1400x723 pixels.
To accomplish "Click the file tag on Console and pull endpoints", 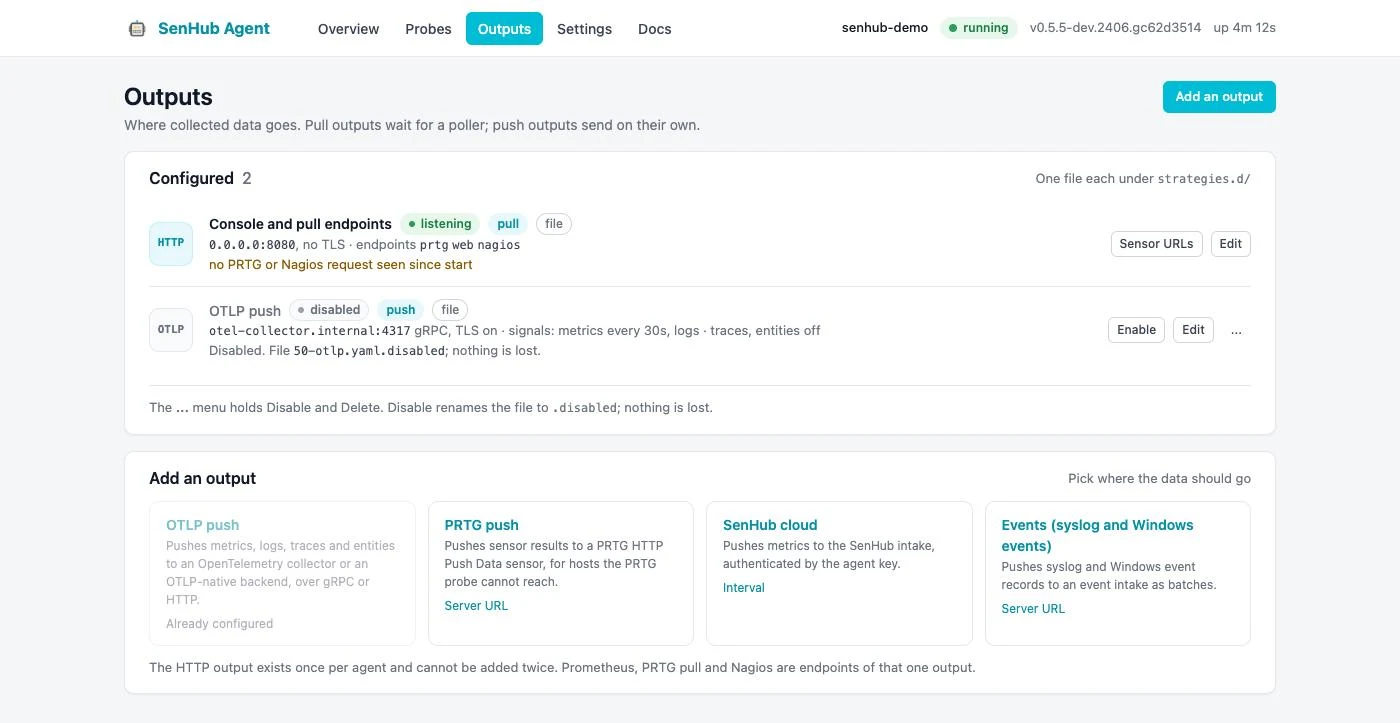I will 554,224.
